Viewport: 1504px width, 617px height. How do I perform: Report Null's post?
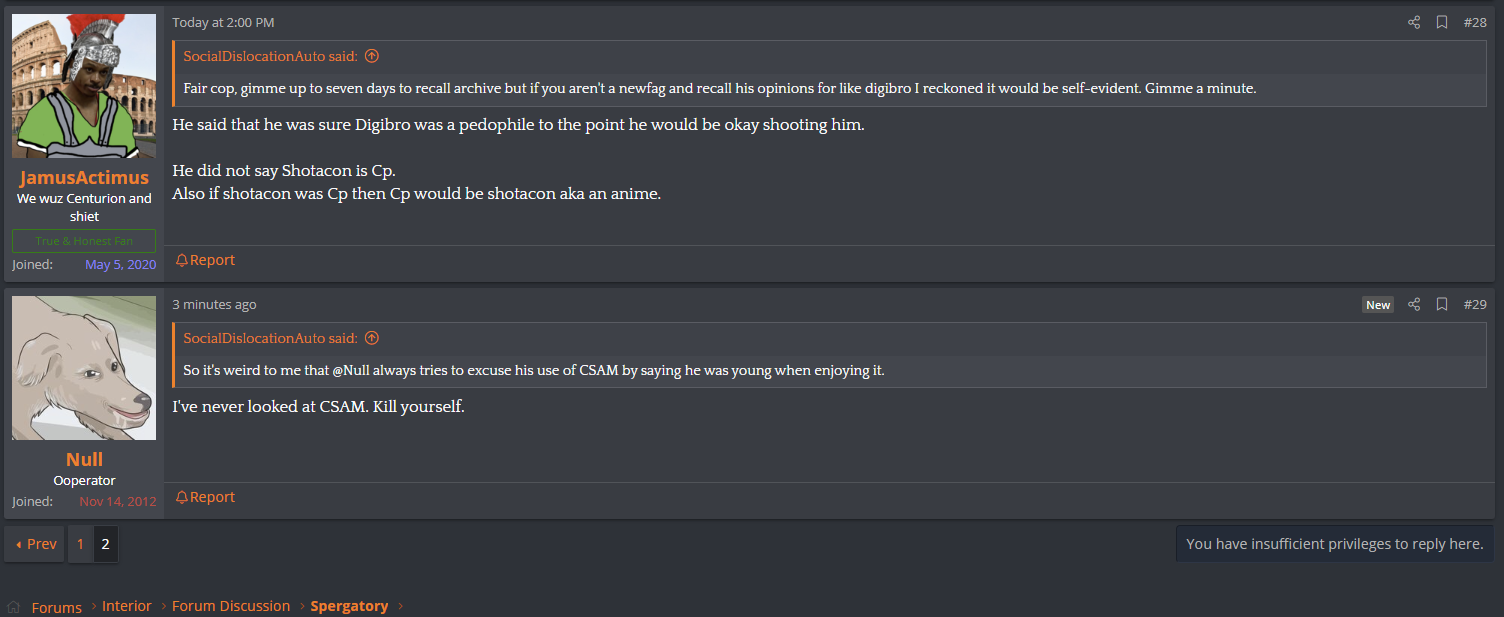(x=205, y=497)
